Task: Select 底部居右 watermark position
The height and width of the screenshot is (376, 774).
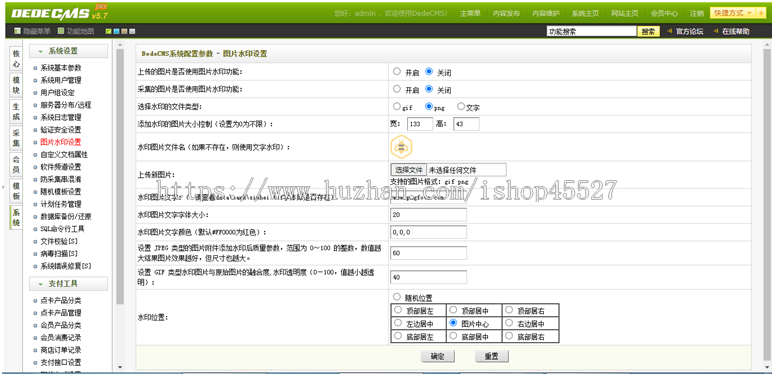Action: (509, 336)
